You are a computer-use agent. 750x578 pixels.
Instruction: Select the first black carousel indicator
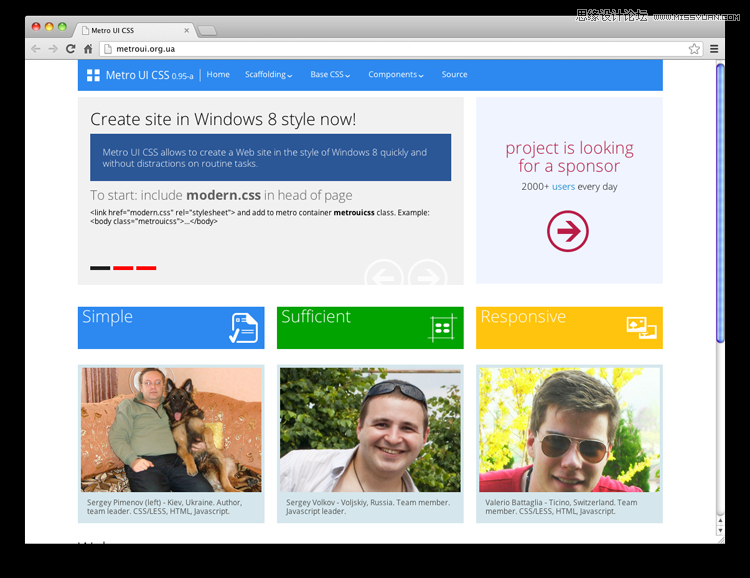(100, 268)
